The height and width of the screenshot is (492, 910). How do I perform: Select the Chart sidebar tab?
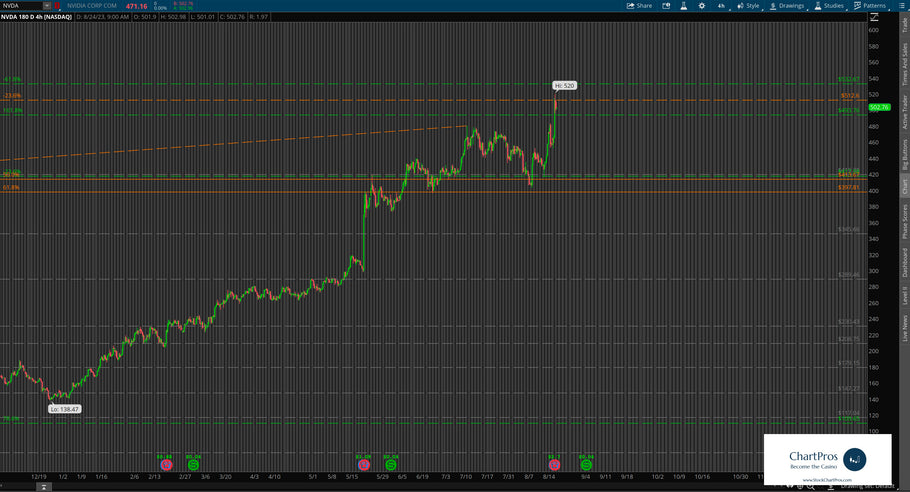click(x=905, y=186)
